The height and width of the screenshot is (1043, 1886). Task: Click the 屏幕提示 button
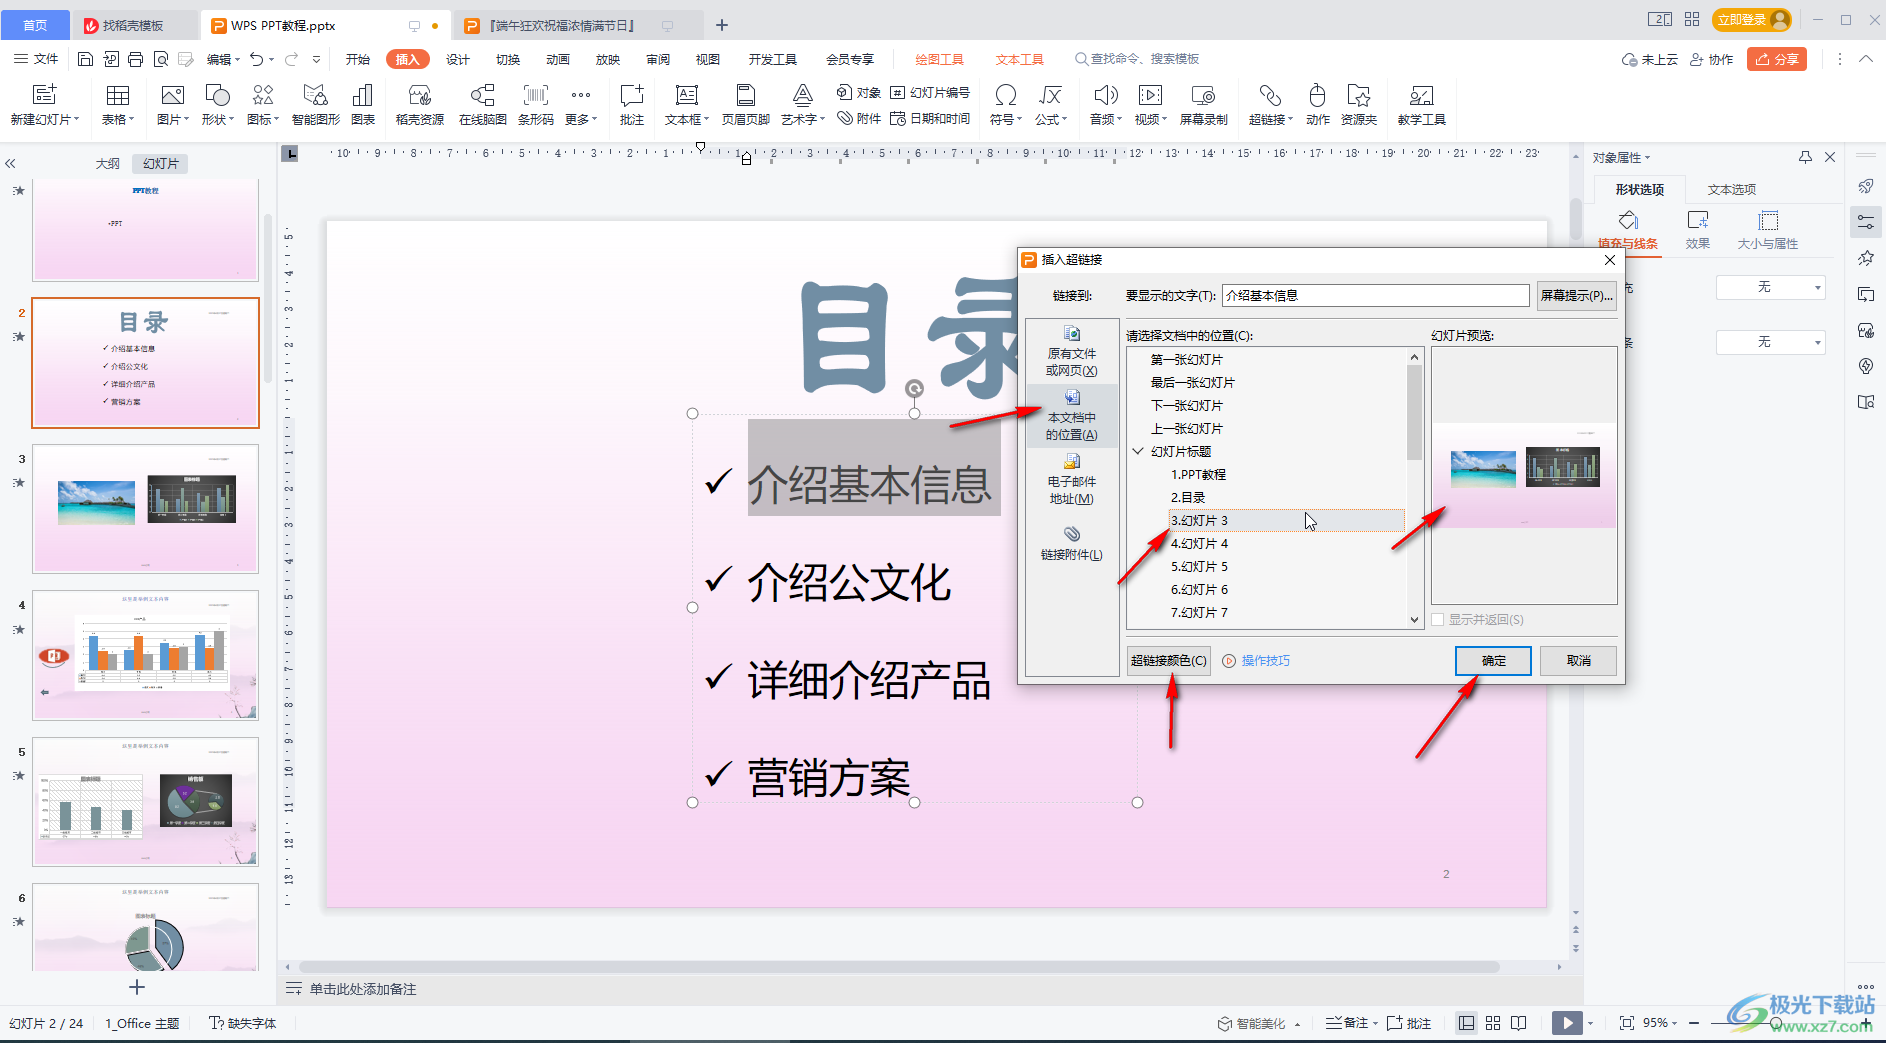point(1576,295)
